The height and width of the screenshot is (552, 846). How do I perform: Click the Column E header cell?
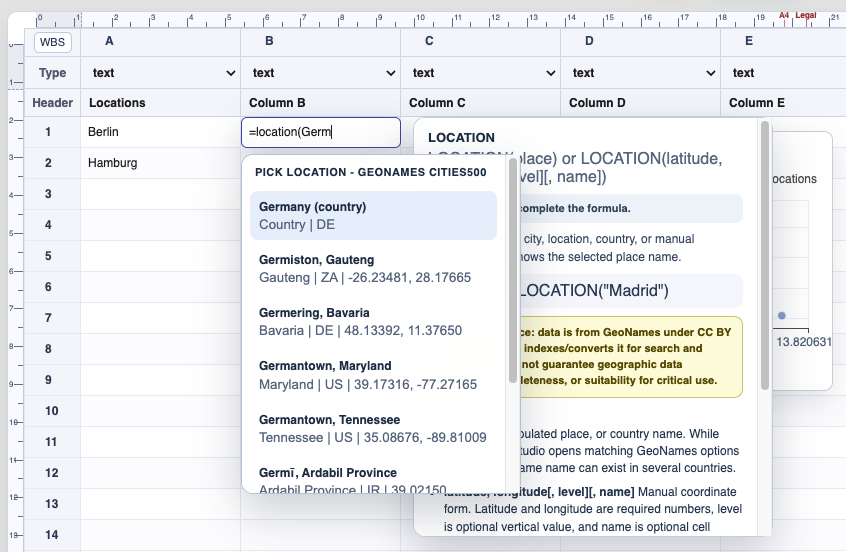pos(783,103)
